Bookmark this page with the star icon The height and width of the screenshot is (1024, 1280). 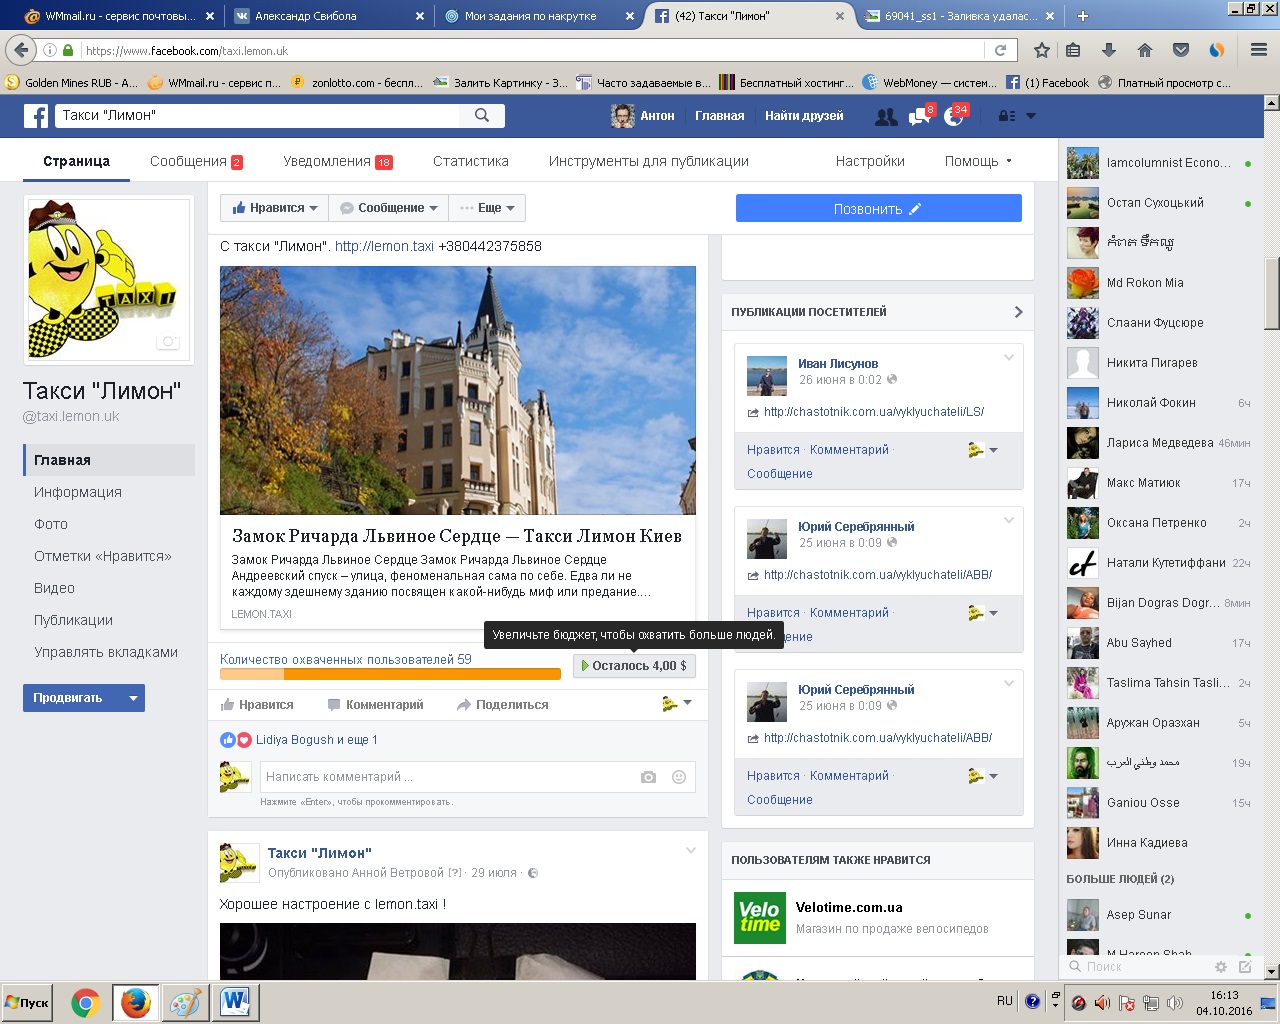click(1042, 50)
